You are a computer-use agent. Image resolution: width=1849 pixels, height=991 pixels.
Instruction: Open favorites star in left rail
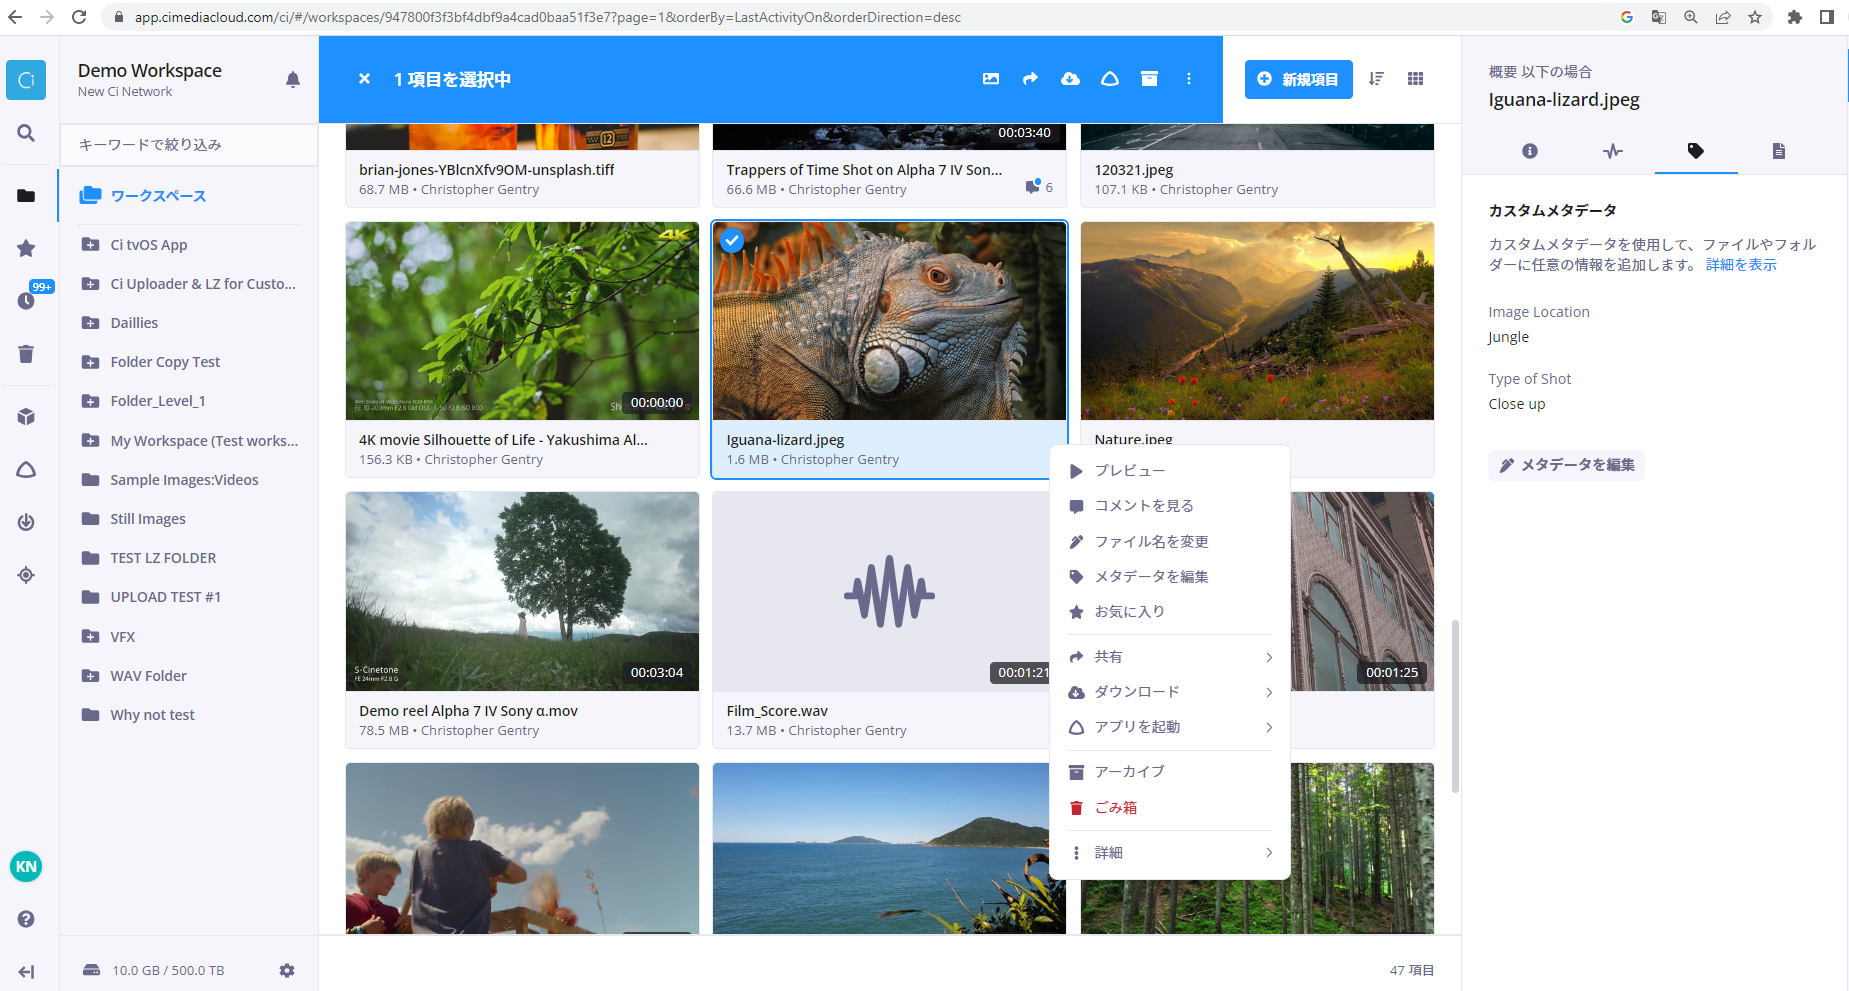26,248
